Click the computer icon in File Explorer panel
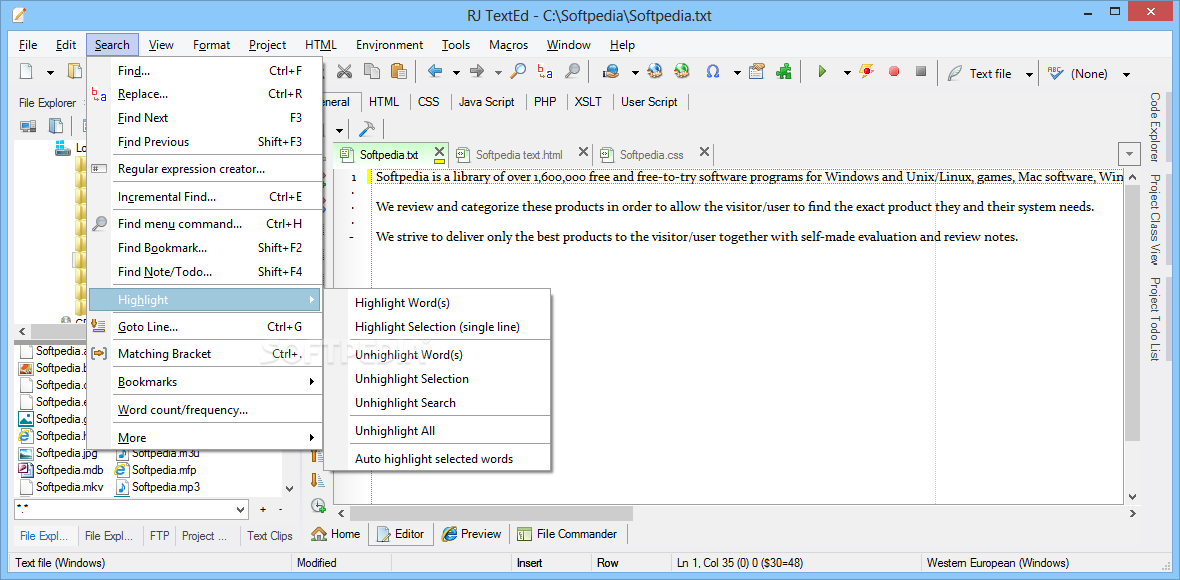The image size is (1180, 580). pyautogui.click(x=29, y=126)
